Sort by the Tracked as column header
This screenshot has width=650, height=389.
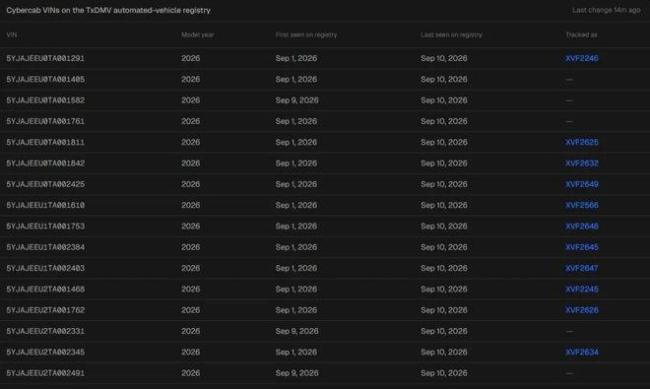pos(581,35)
